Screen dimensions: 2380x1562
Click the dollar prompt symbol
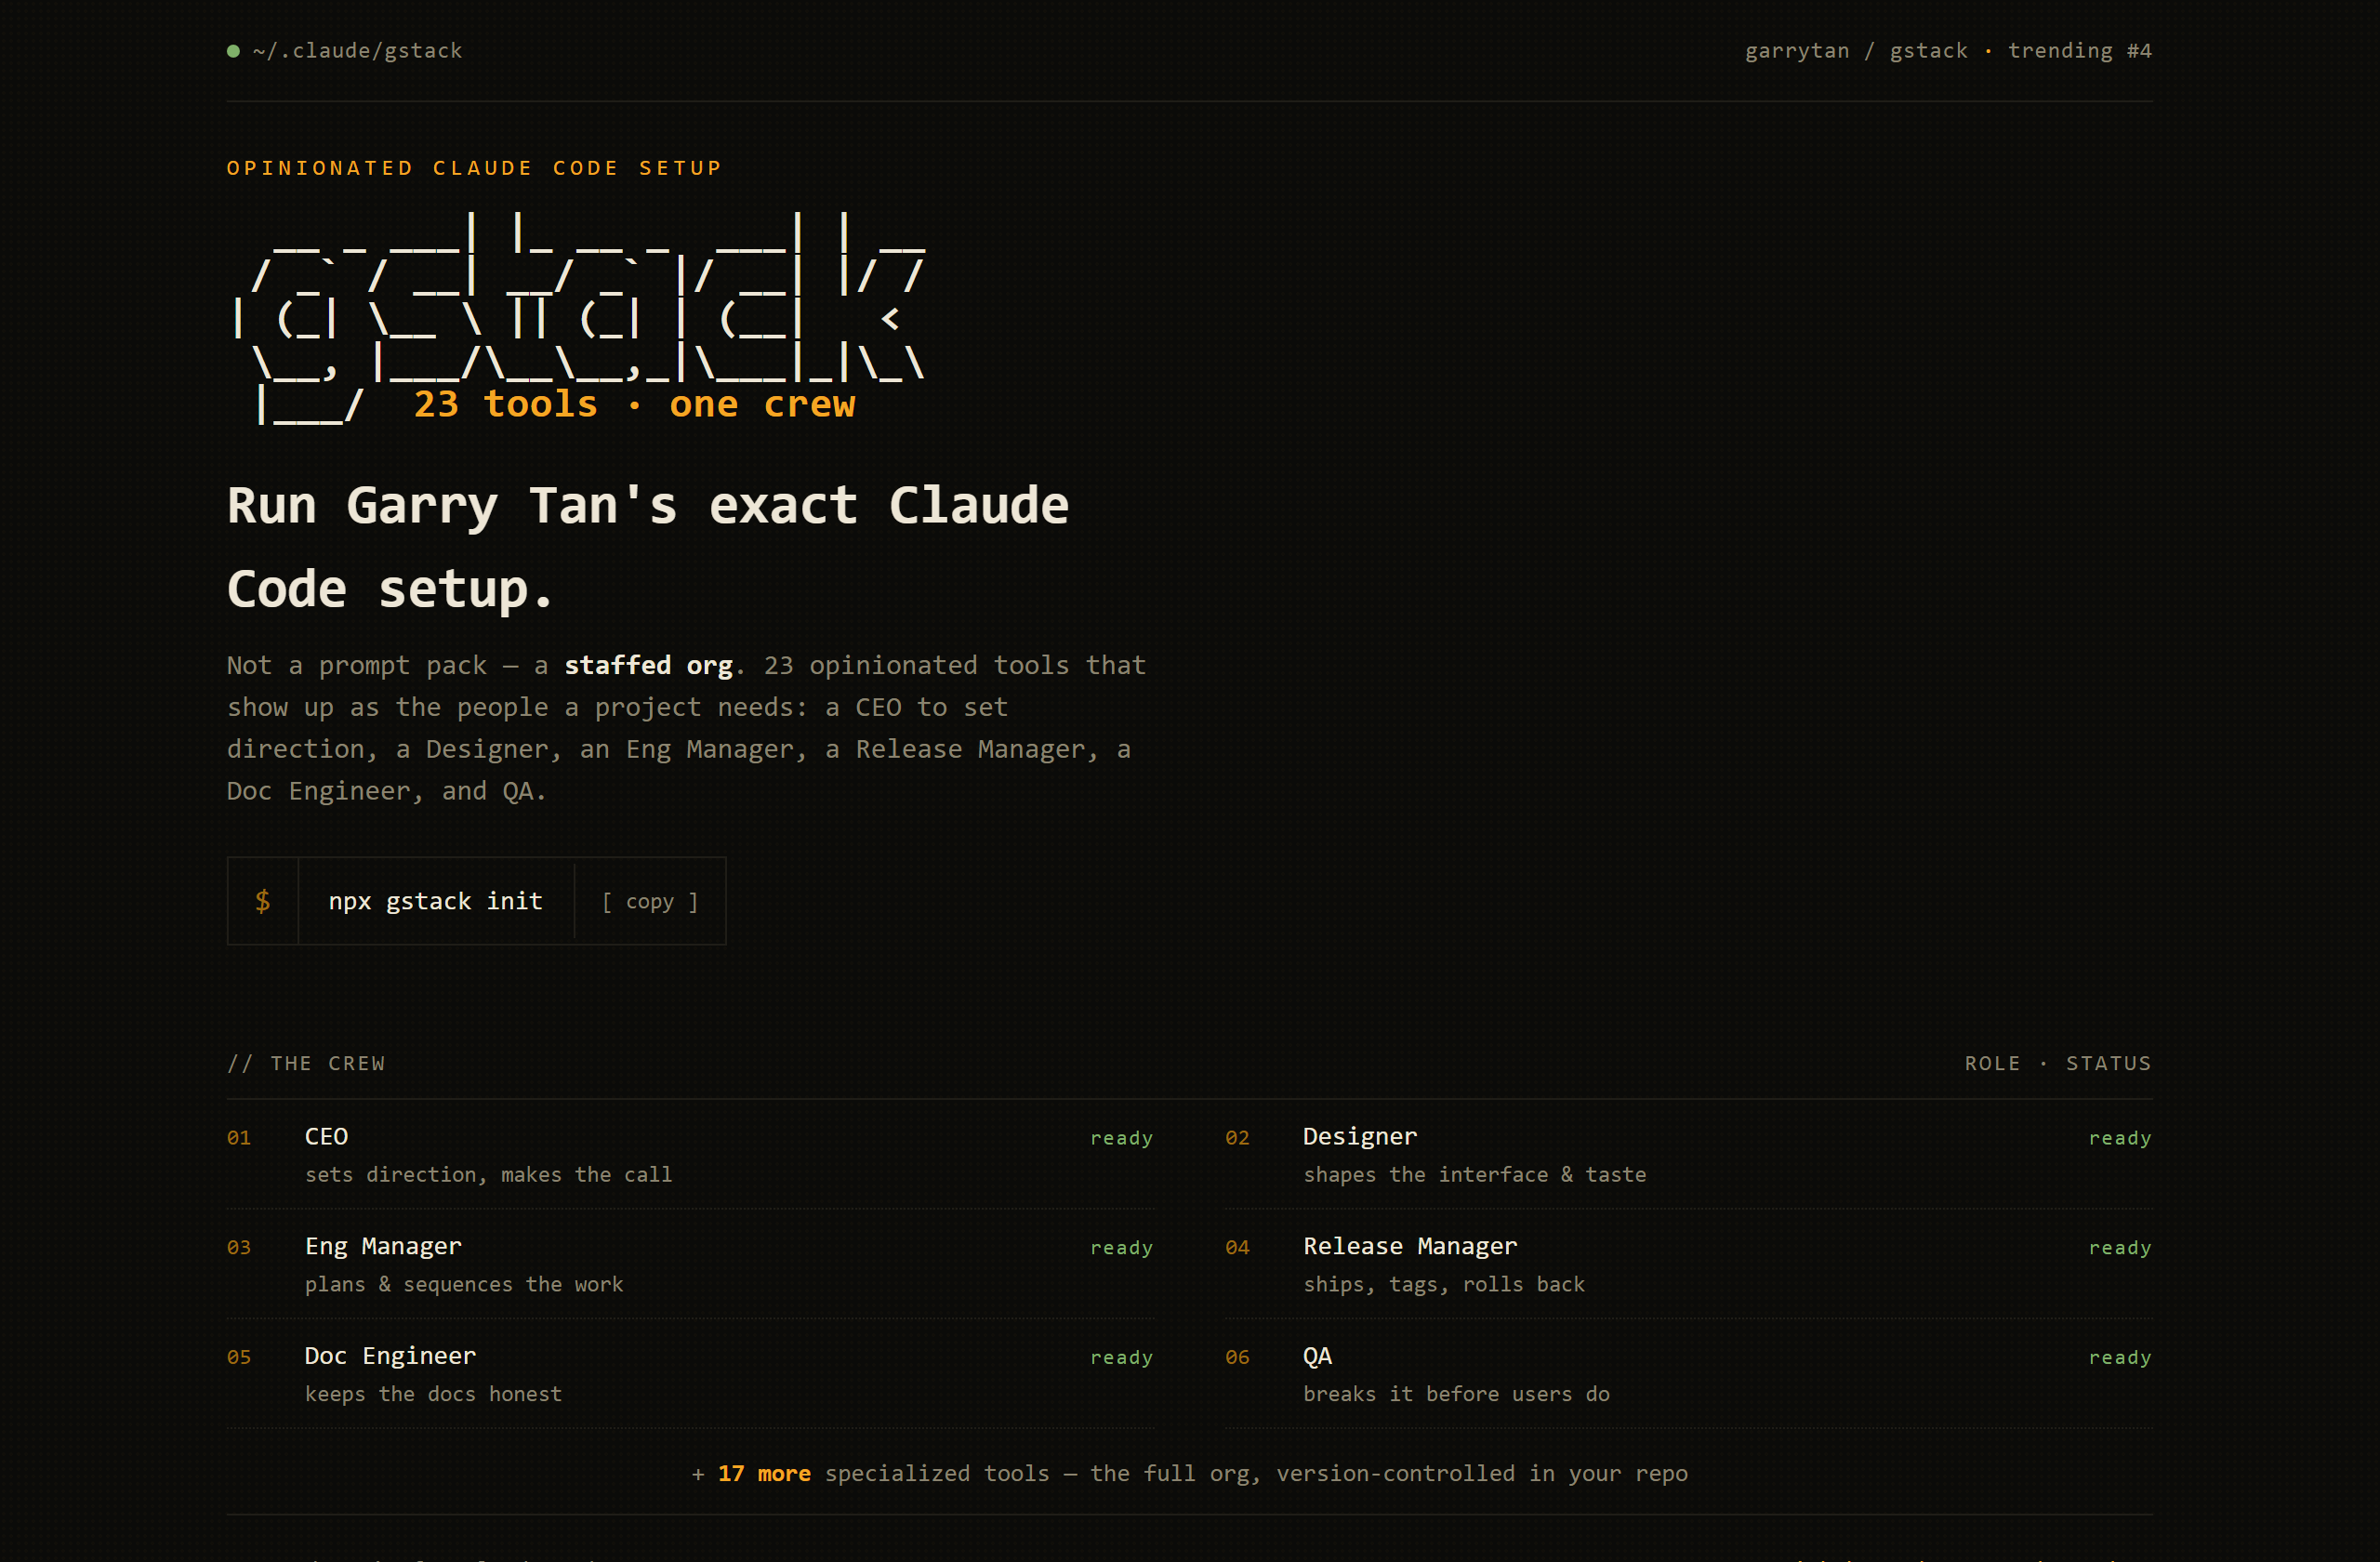coord(263,901)
